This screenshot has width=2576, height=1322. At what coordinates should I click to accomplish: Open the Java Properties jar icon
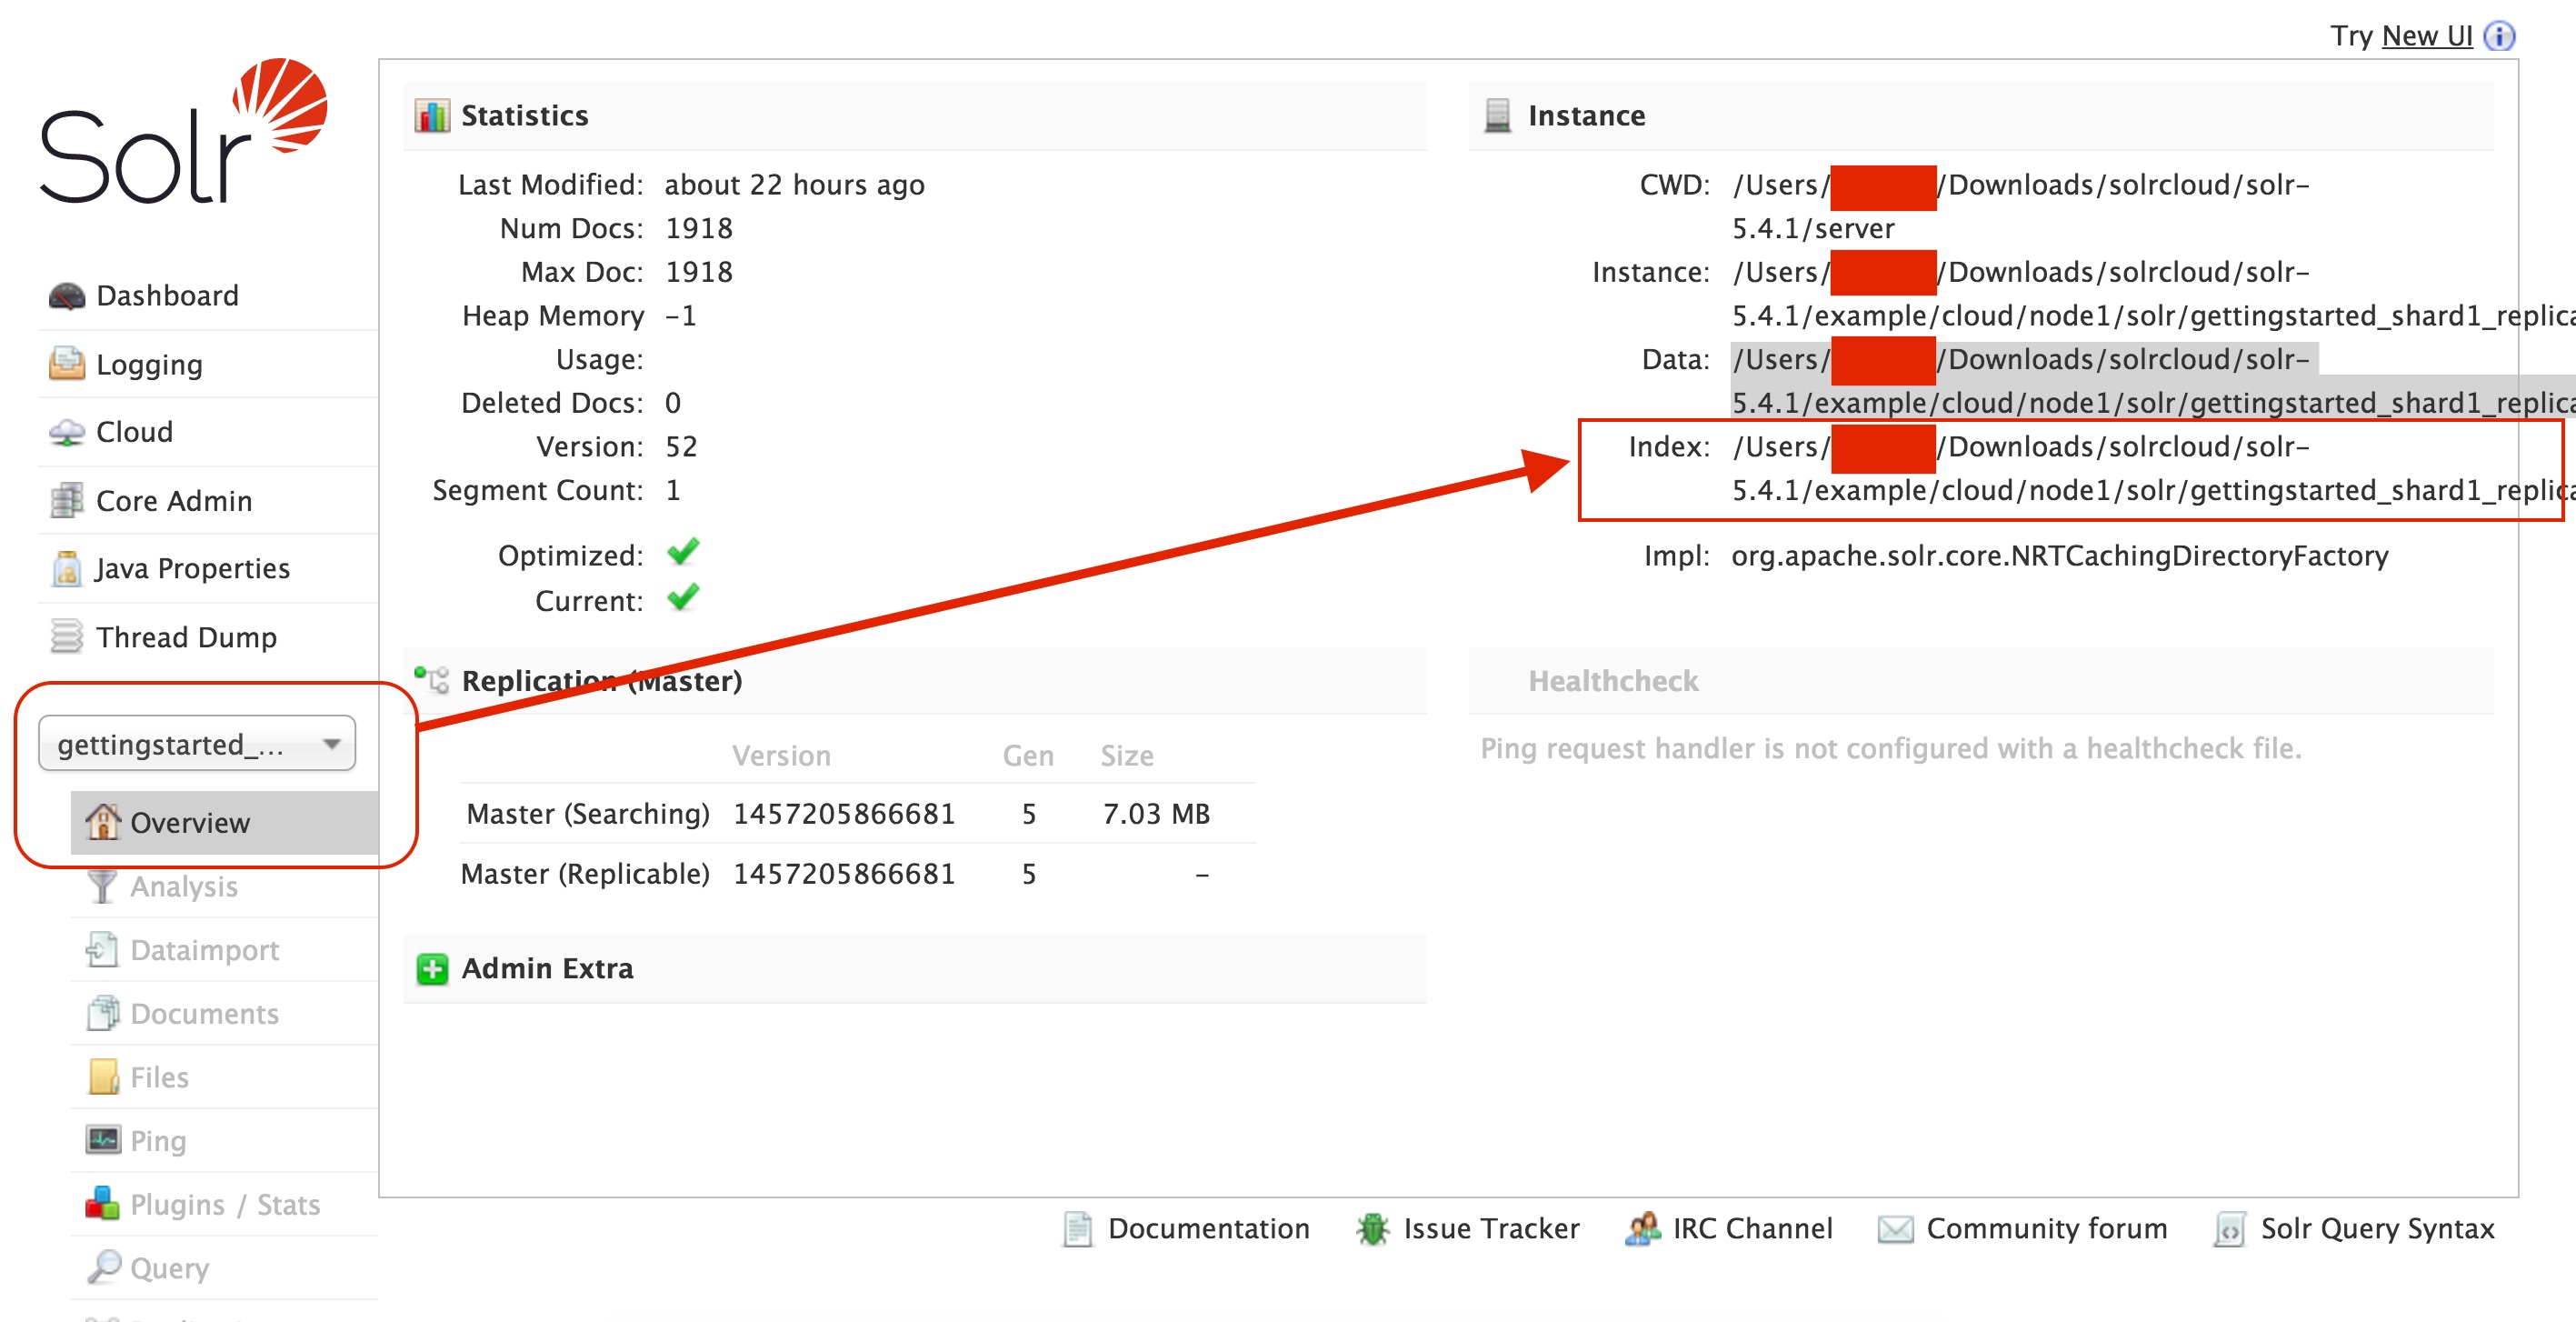click(x=66, y=567)
